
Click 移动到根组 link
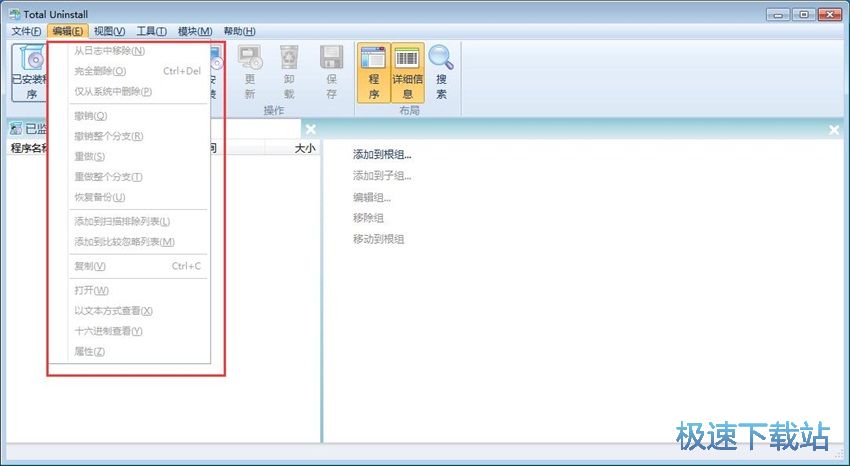pyautogui.click(x=378, y=239)
